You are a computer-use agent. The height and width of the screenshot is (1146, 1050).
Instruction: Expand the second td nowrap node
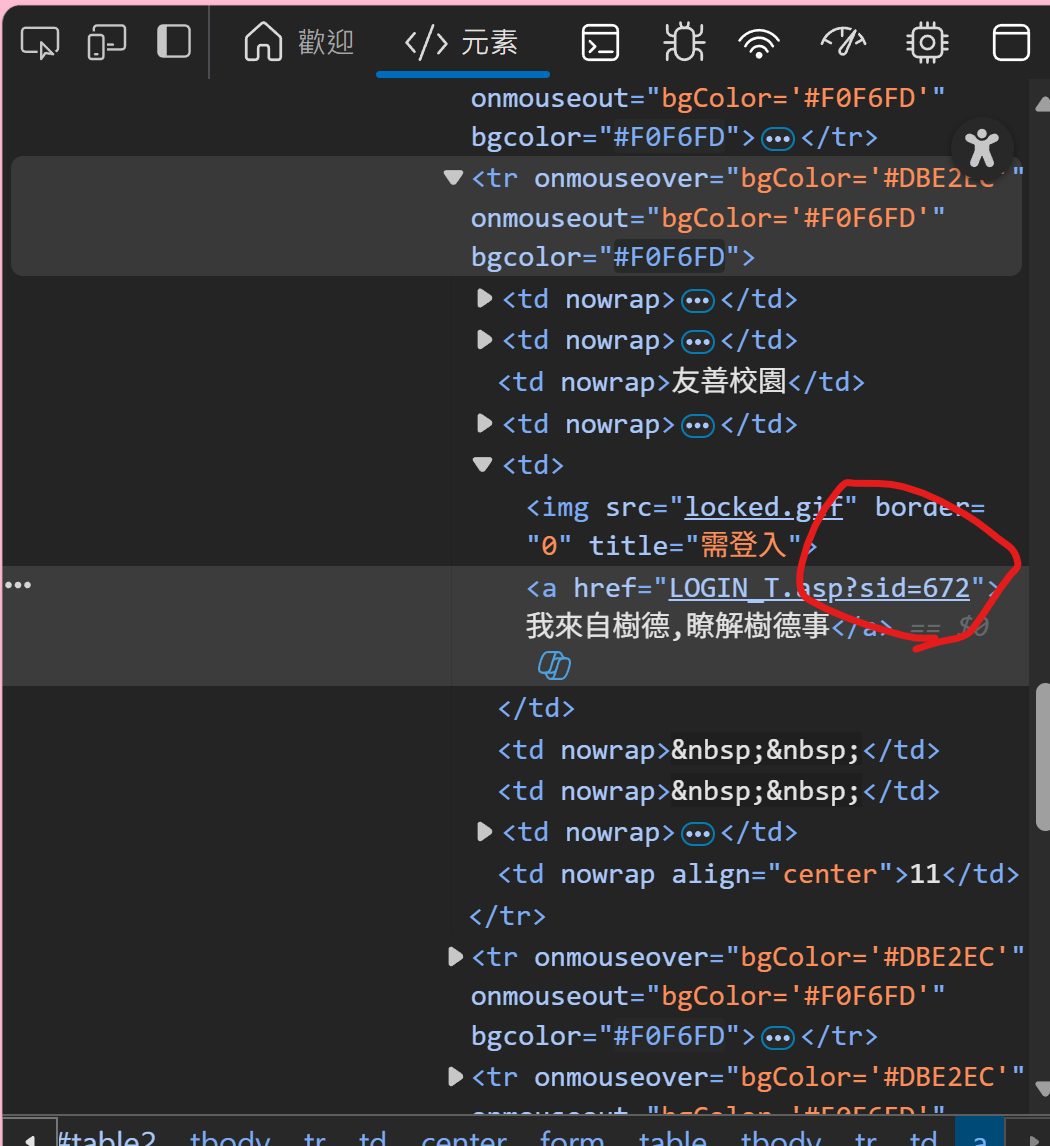(484, 339)
